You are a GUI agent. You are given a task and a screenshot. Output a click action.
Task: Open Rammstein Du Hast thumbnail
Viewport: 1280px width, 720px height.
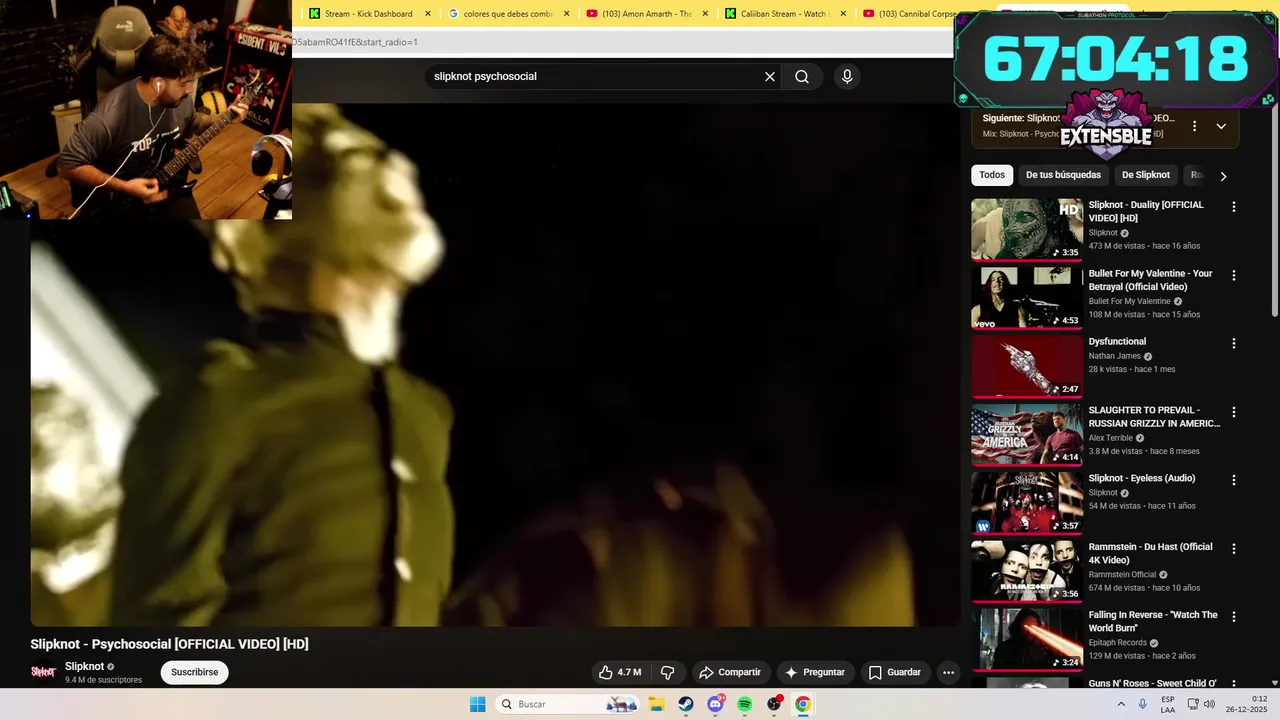[1027, 571]
